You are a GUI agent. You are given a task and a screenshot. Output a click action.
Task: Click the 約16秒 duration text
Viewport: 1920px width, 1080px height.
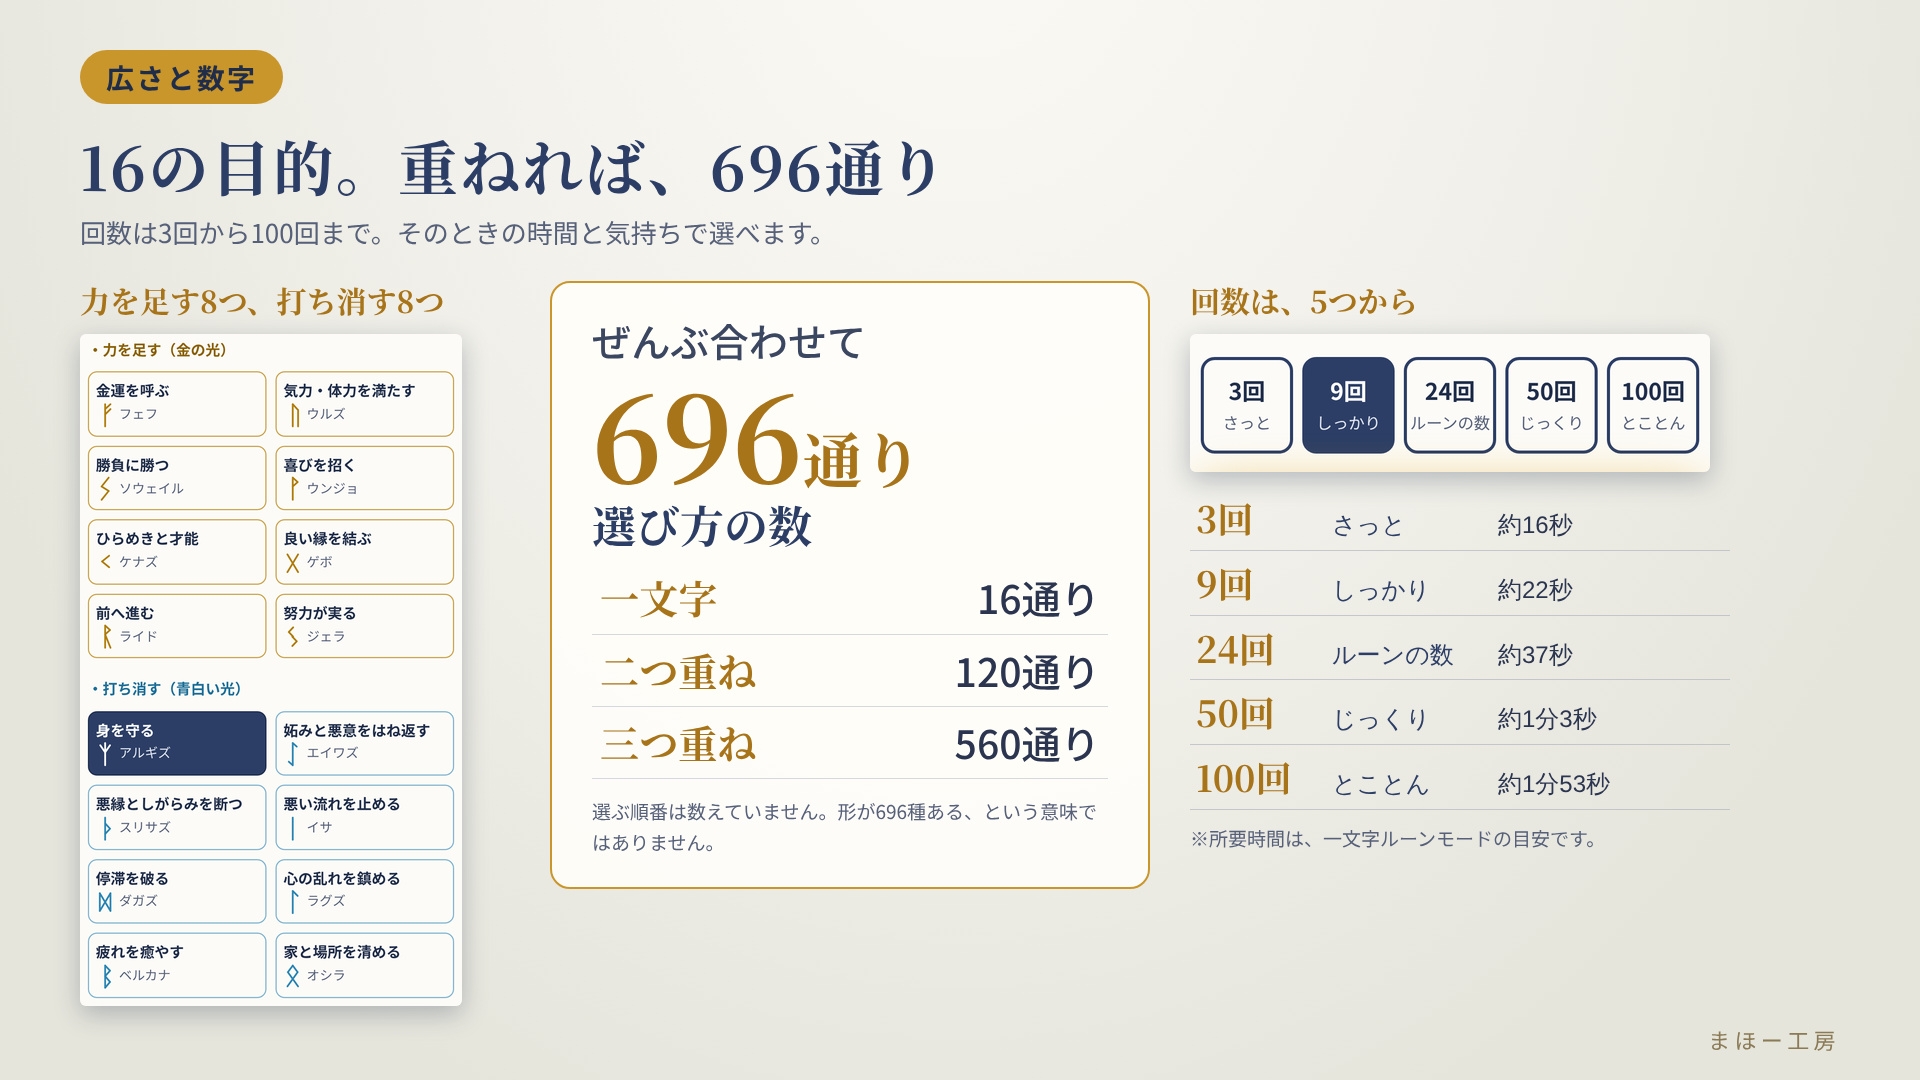pyautogui.click(x=1535, y=525)
